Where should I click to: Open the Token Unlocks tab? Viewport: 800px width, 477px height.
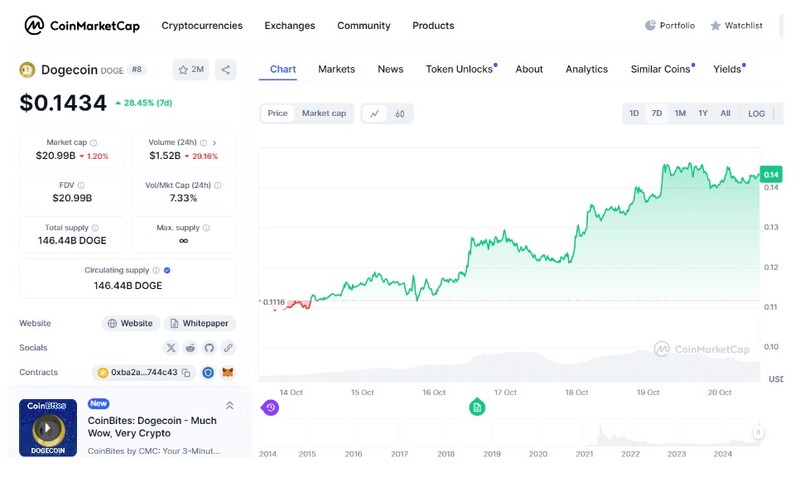461,69
